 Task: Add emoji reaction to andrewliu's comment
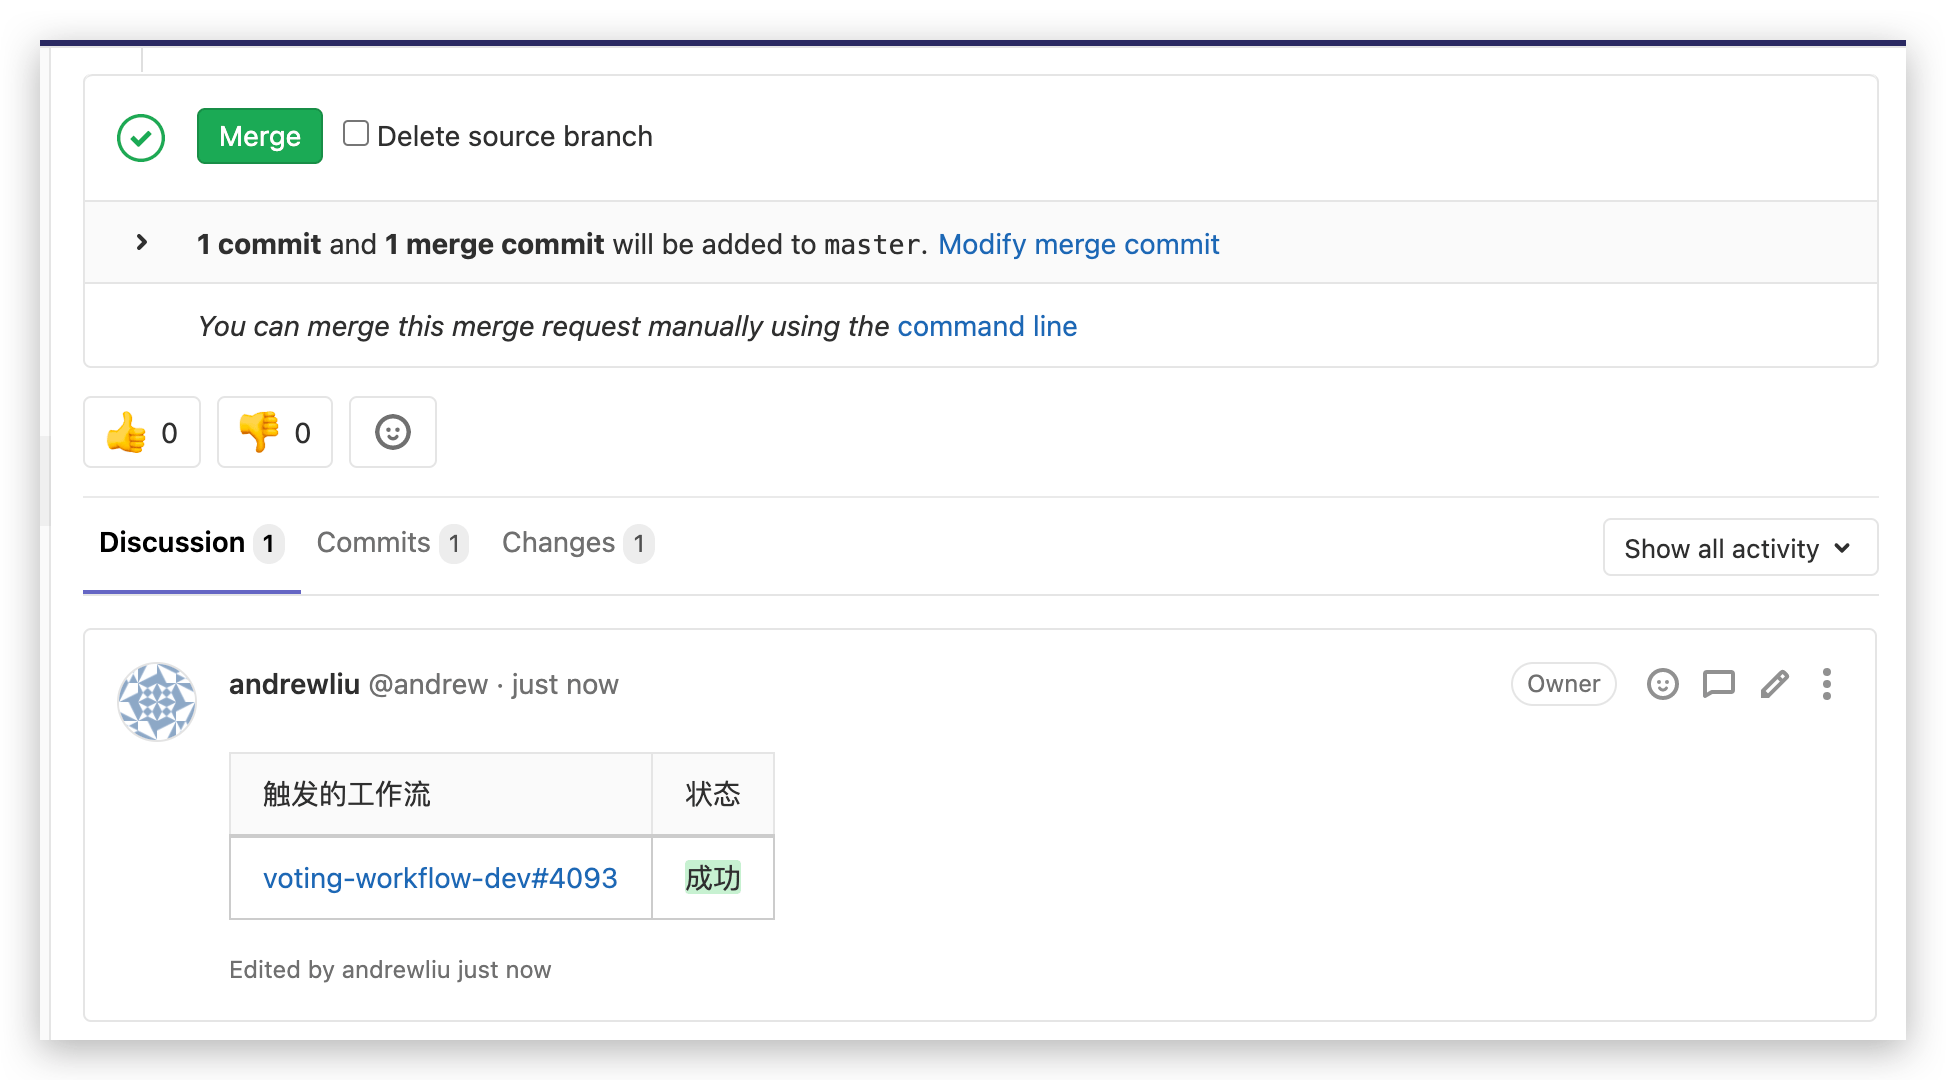tap(1662, 684)
